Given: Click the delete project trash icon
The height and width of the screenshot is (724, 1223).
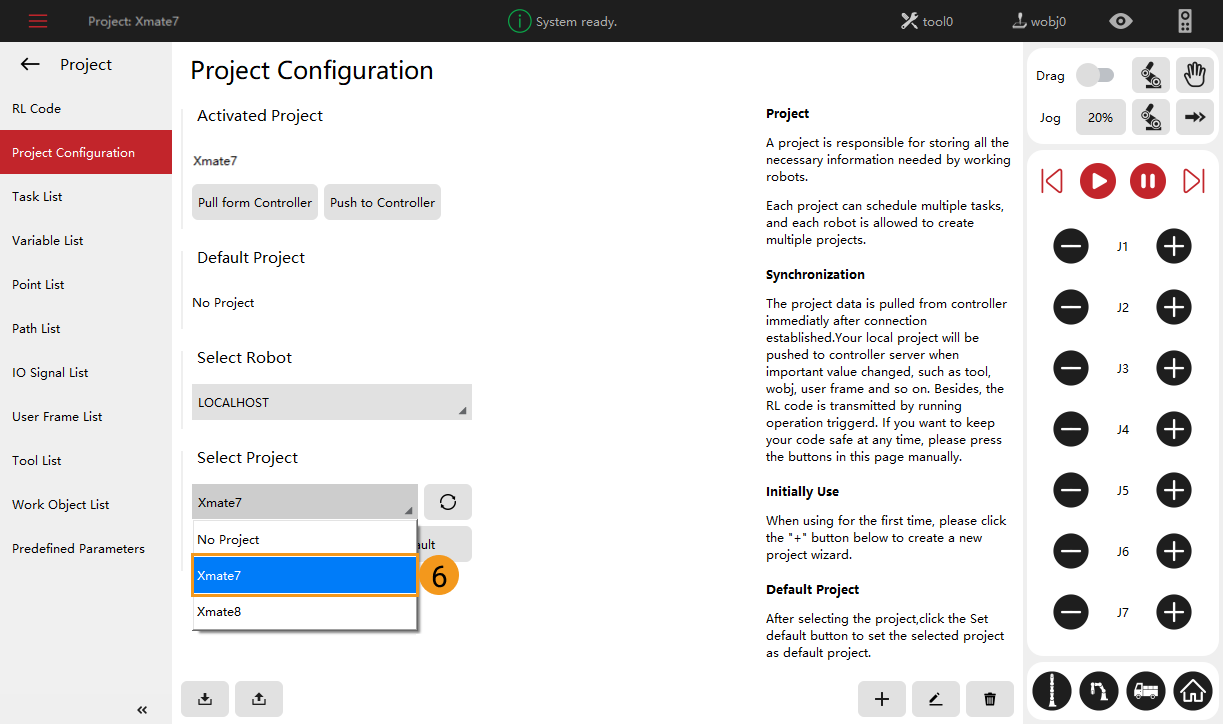Looking at the screenshot, I should tap(989, 699).
